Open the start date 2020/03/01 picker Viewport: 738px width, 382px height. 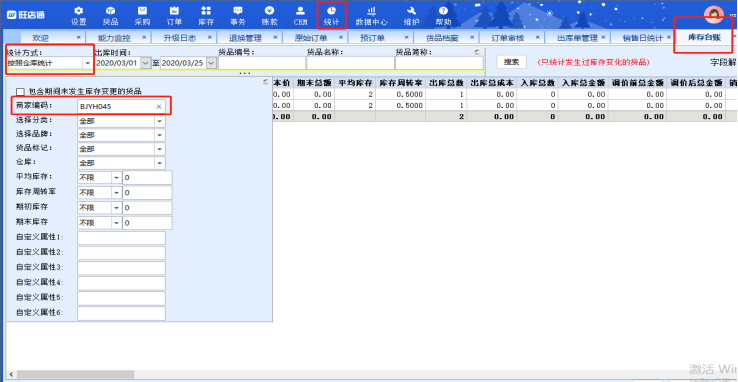pos(146,63)
